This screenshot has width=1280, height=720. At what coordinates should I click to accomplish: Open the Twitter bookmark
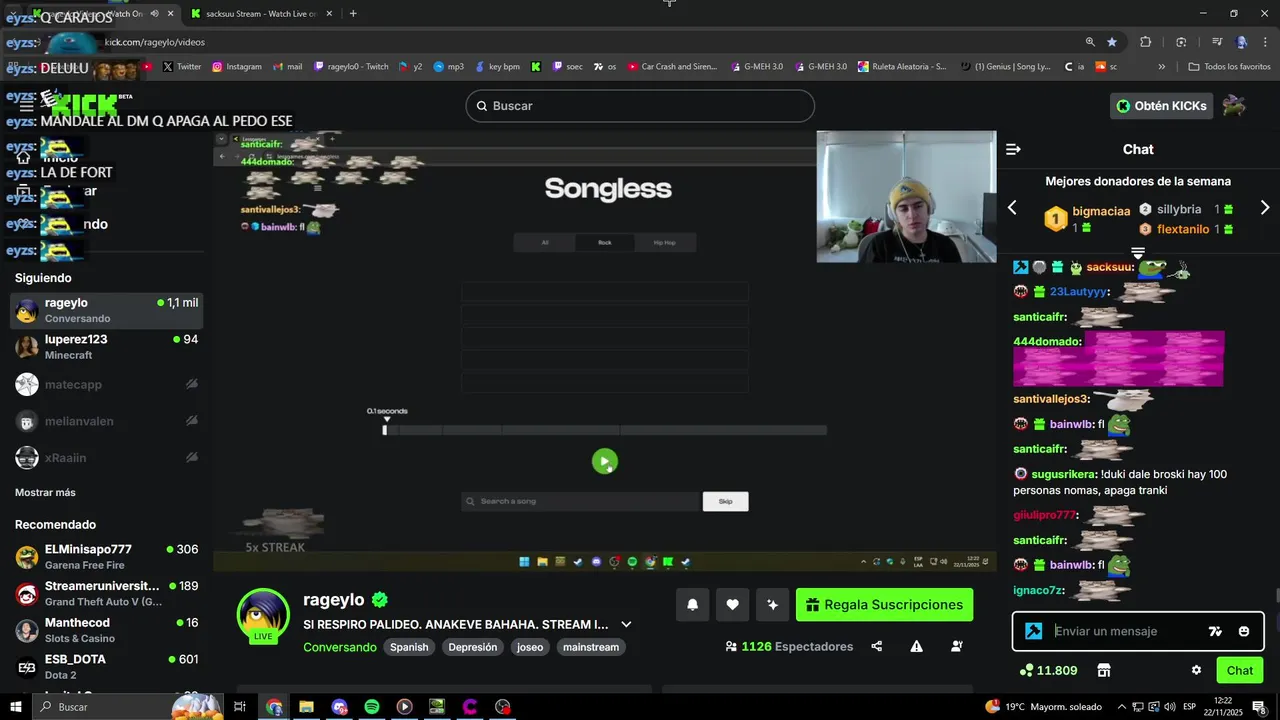[x=182, y=67]
